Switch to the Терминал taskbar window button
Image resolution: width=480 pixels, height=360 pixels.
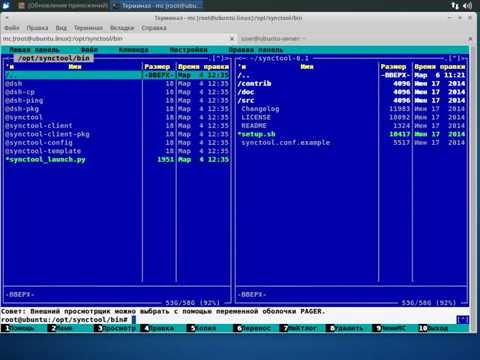[157, 6]
